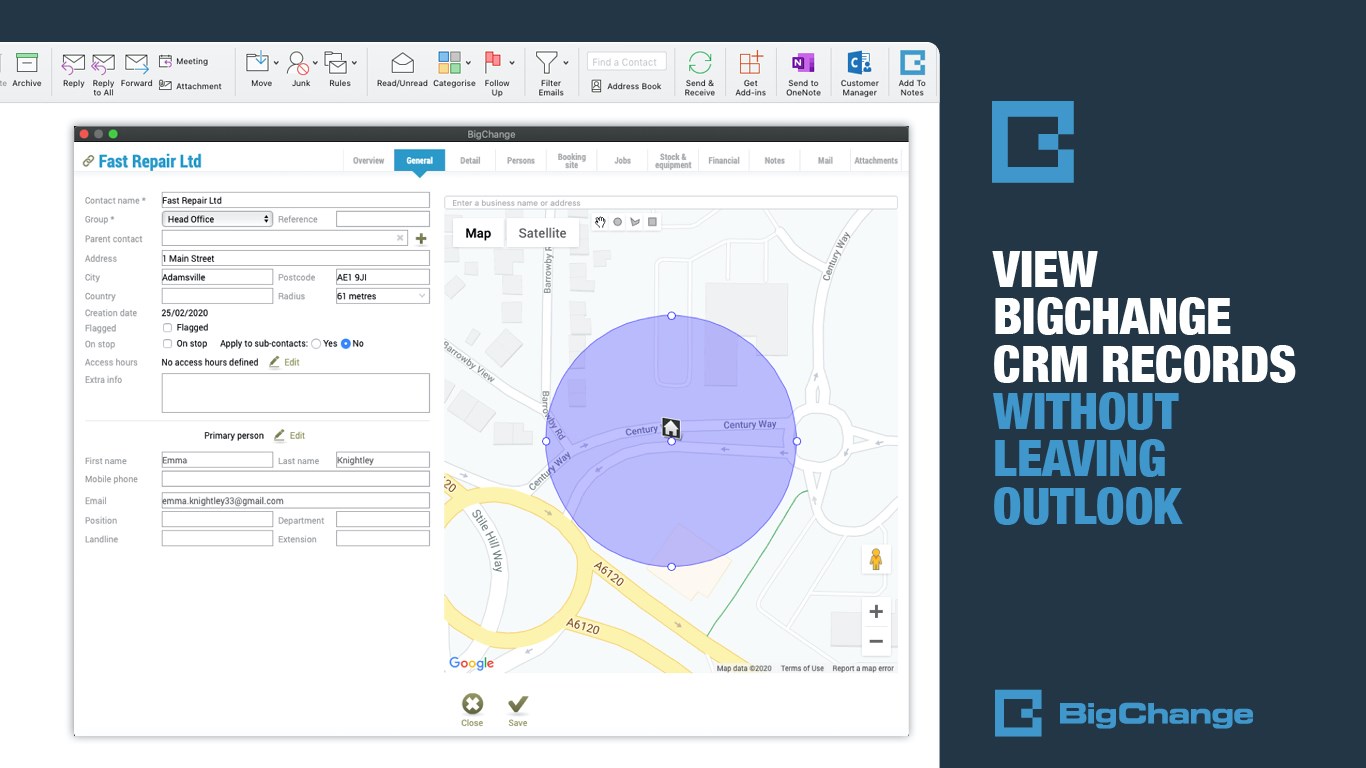The width and height of the screenshot is (1366, 768).
Task: Expand the Junk dropdown arrow
Action: tap(315, 62)
